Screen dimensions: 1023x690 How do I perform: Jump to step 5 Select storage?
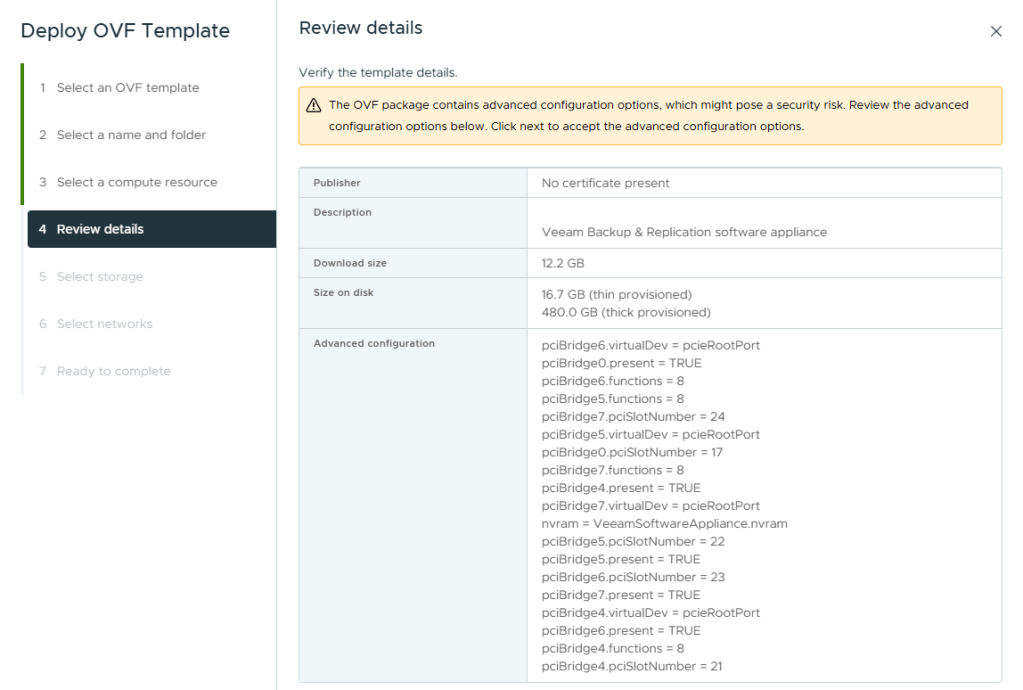(x=99, y=277)
